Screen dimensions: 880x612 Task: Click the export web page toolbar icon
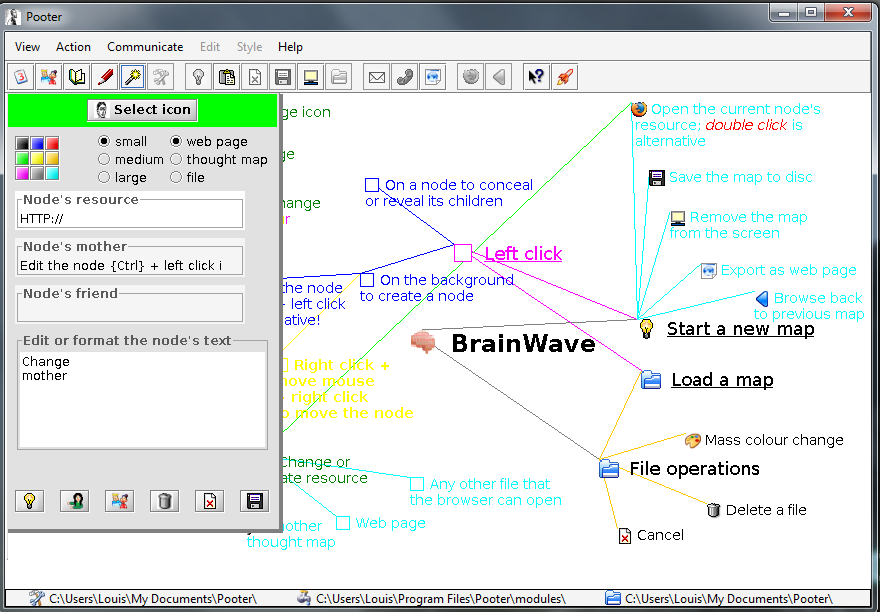[433, 77]
